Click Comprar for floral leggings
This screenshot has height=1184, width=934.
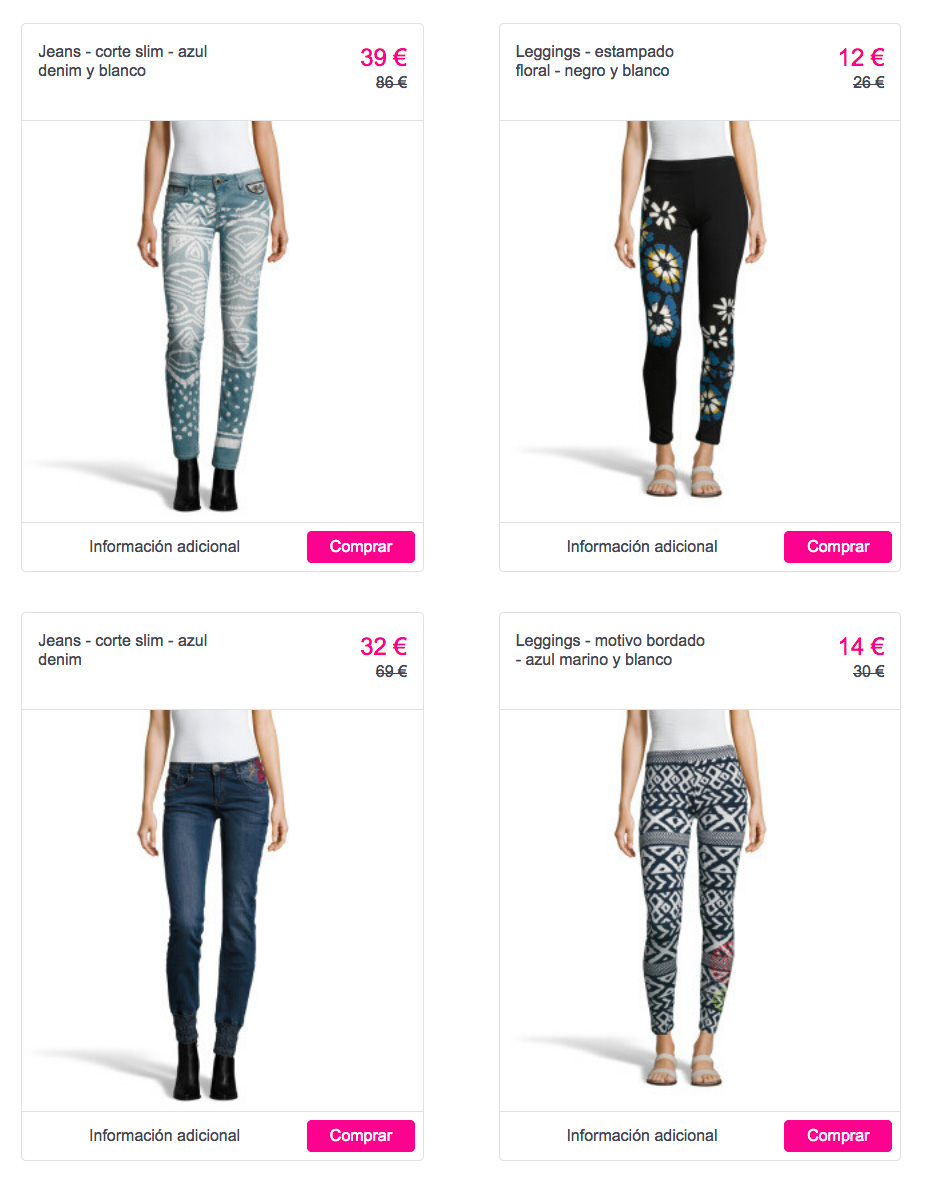837,547
